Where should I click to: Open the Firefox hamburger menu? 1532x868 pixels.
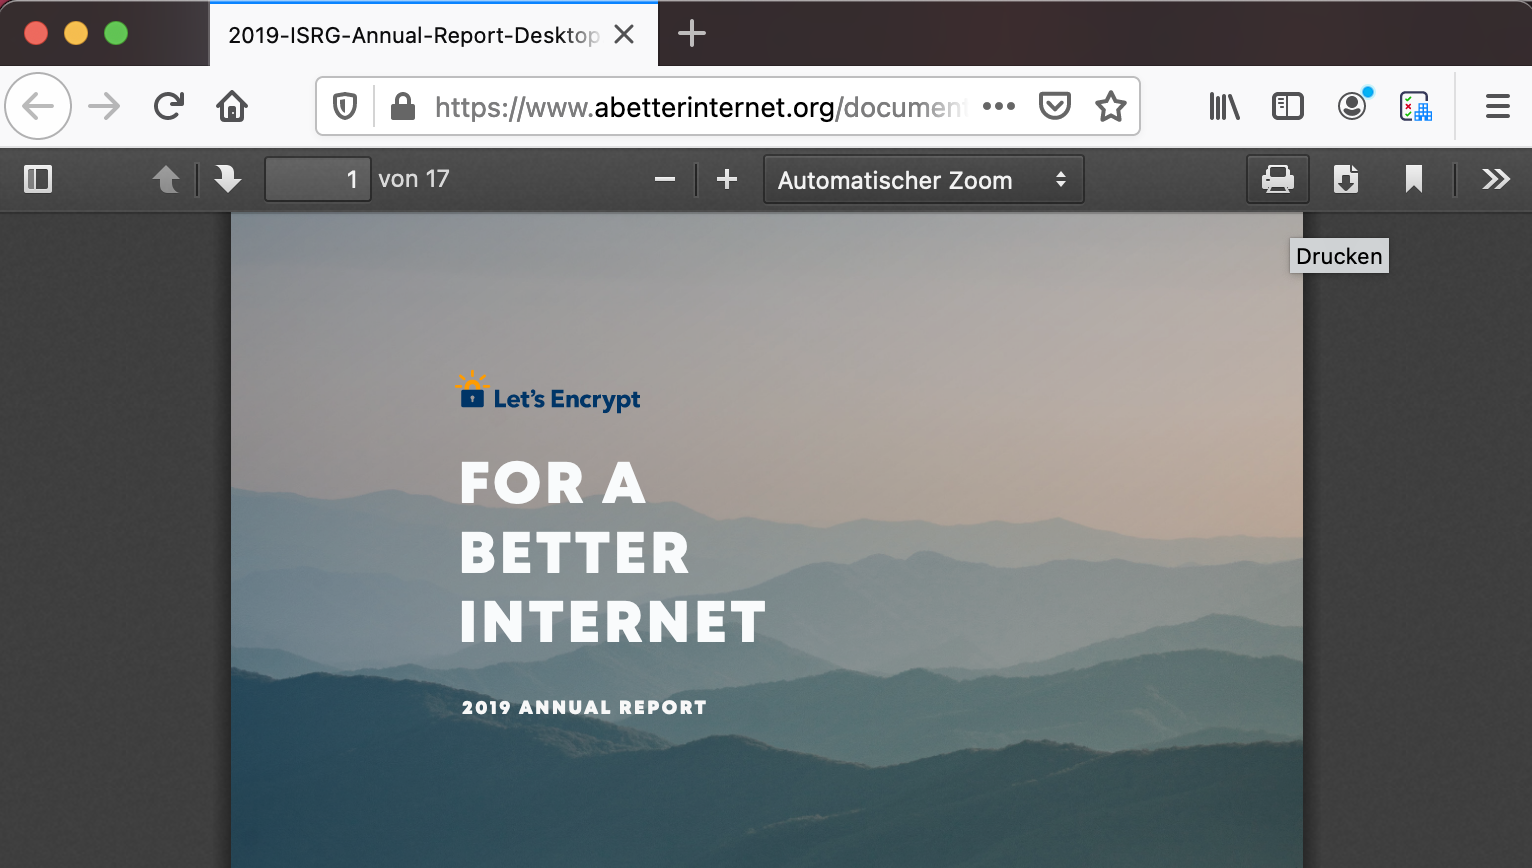1498,106
